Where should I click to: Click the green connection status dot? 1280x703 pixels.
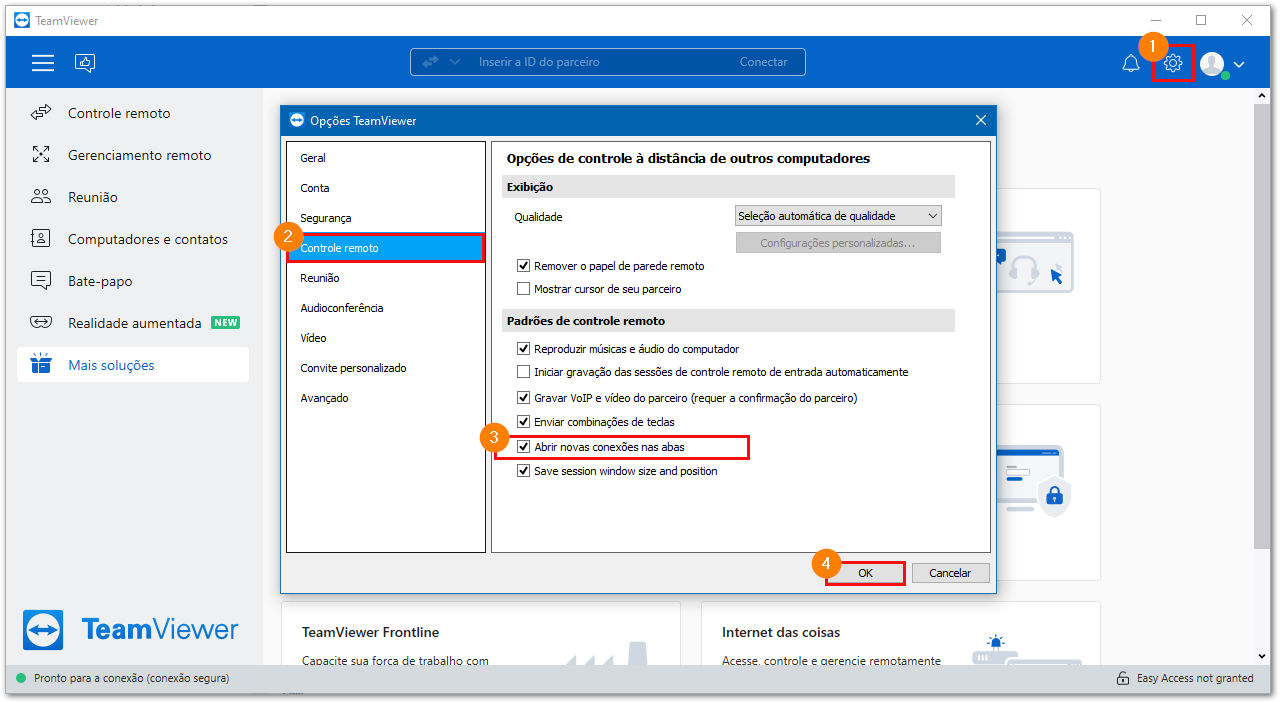click(x=21, y=678)
